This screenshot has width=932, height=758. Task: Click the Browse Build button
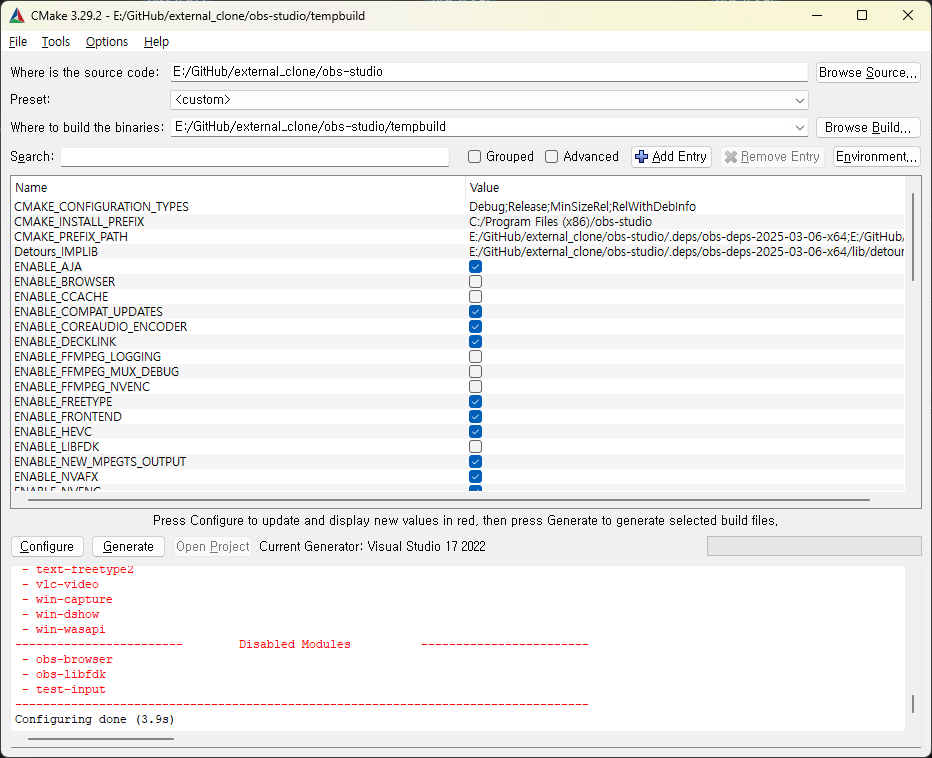(868, 127)
